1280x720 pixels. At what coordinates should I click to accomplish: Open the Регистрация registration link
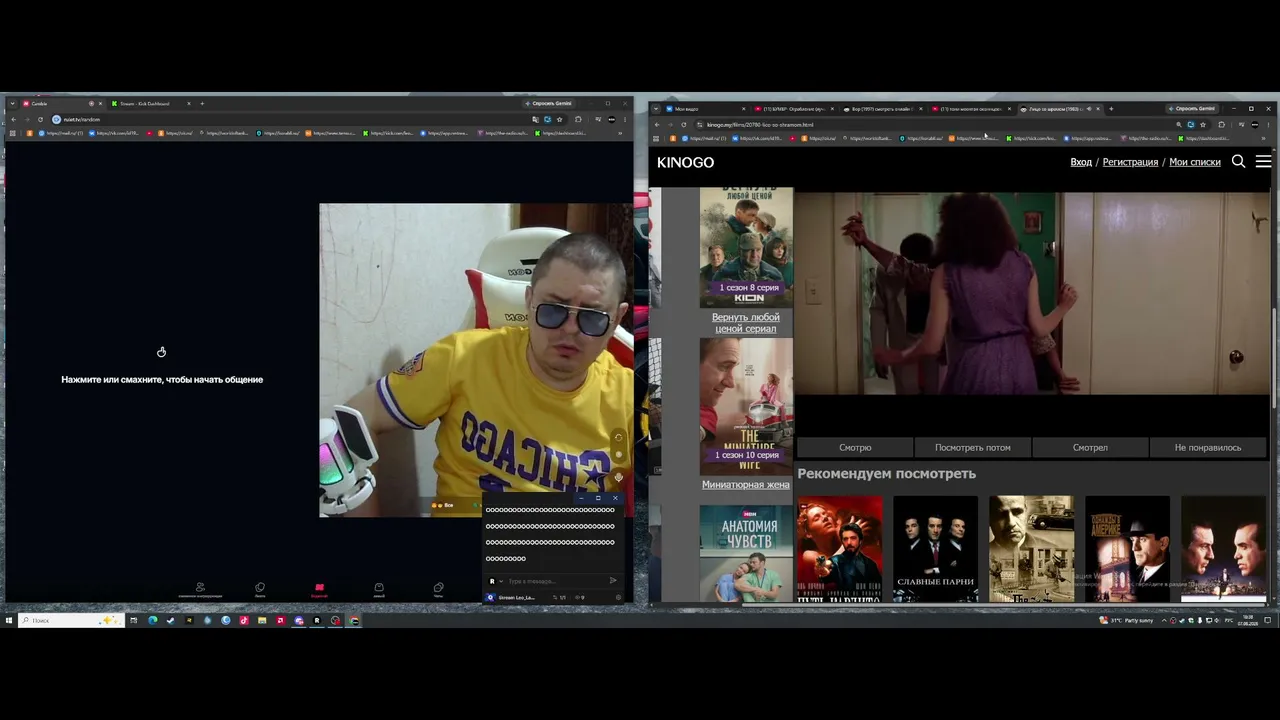point(1130,162)
